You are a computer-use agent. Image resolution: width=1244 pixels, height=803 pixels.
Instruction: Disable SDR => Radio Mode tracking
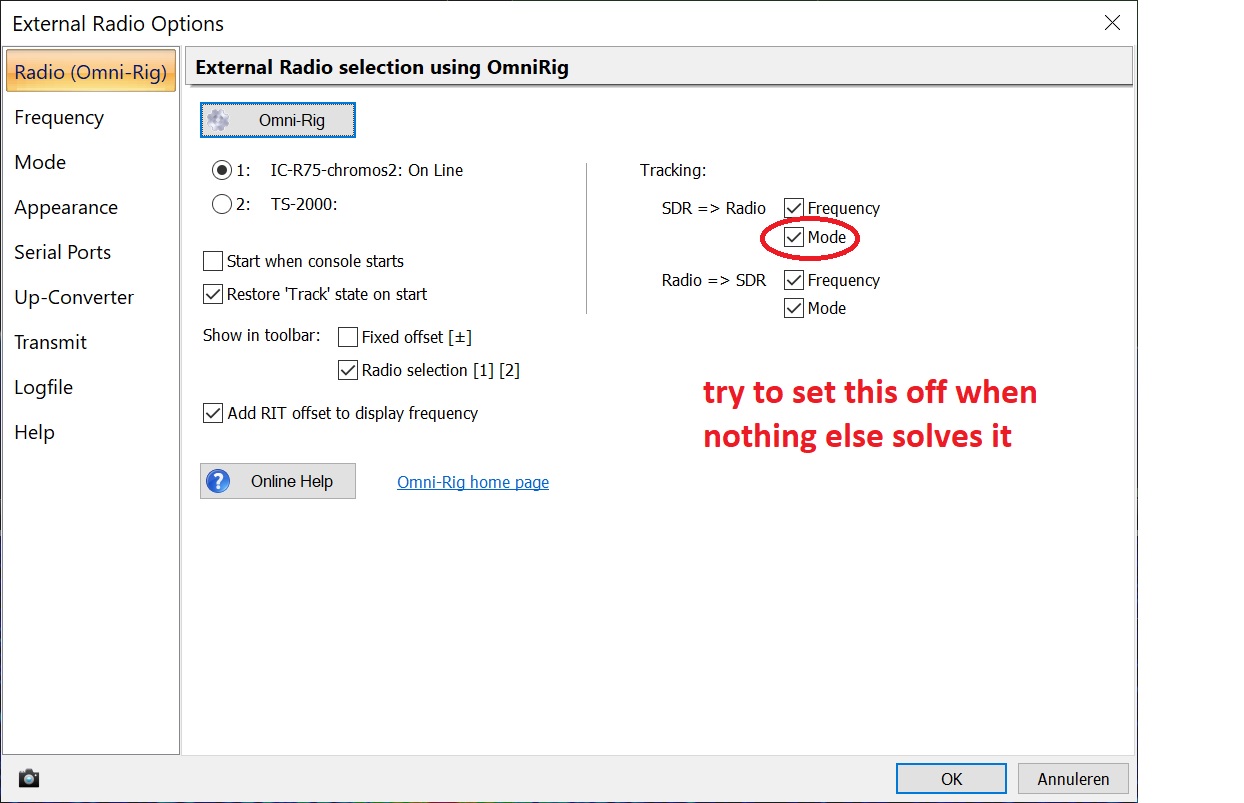pyautogui.click(x=794, y=238)
